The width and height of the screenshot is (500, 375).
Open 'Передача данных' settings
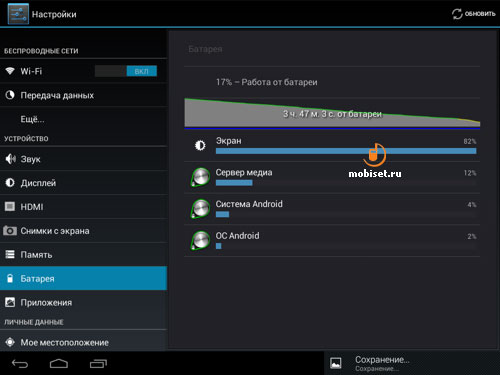click(83, 95)
